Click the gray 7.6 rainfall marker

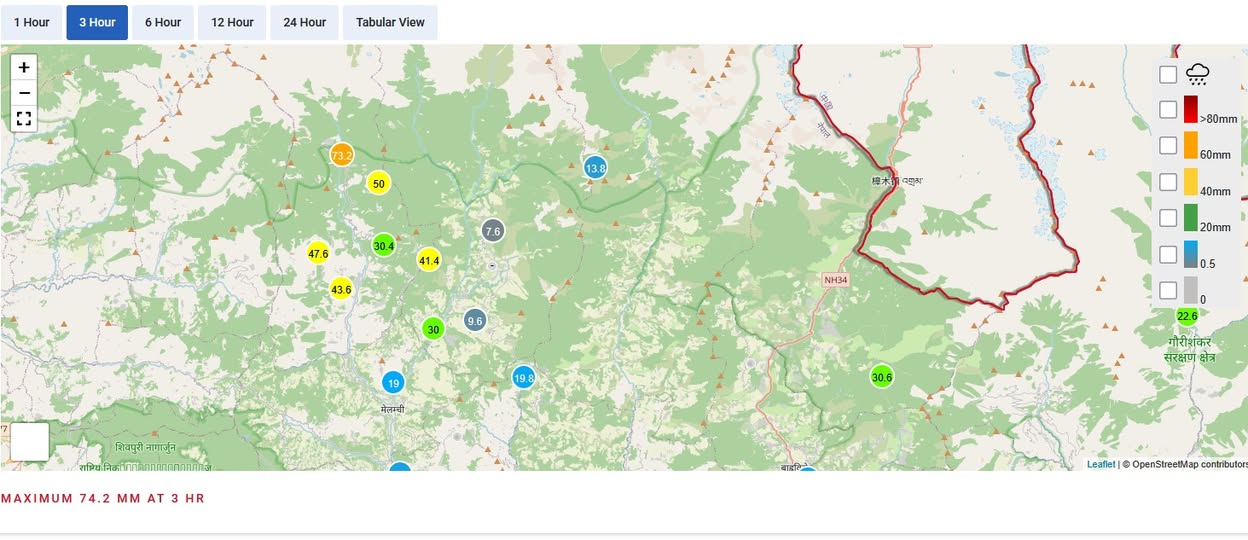pyautogui.click(x=492, y=231)
